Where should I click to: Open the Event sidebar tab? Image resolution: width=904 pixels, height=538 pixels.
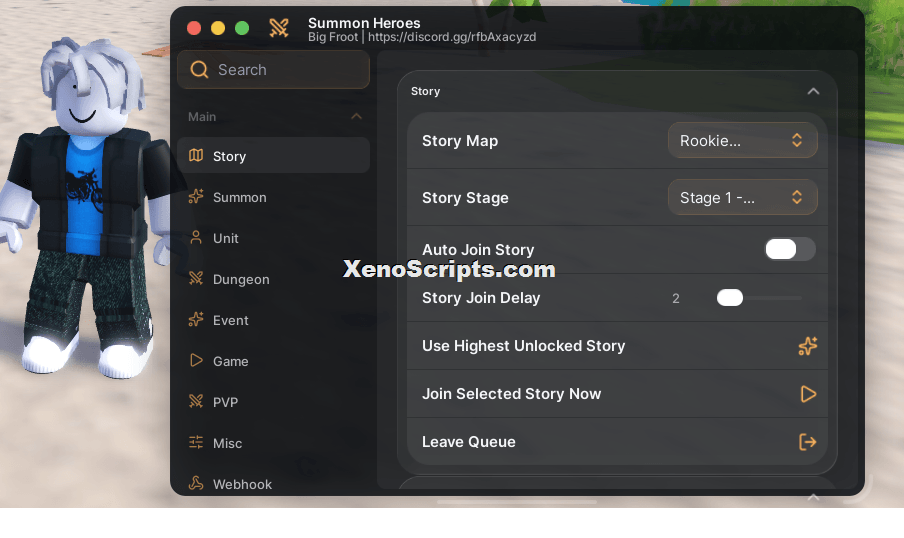273,320
